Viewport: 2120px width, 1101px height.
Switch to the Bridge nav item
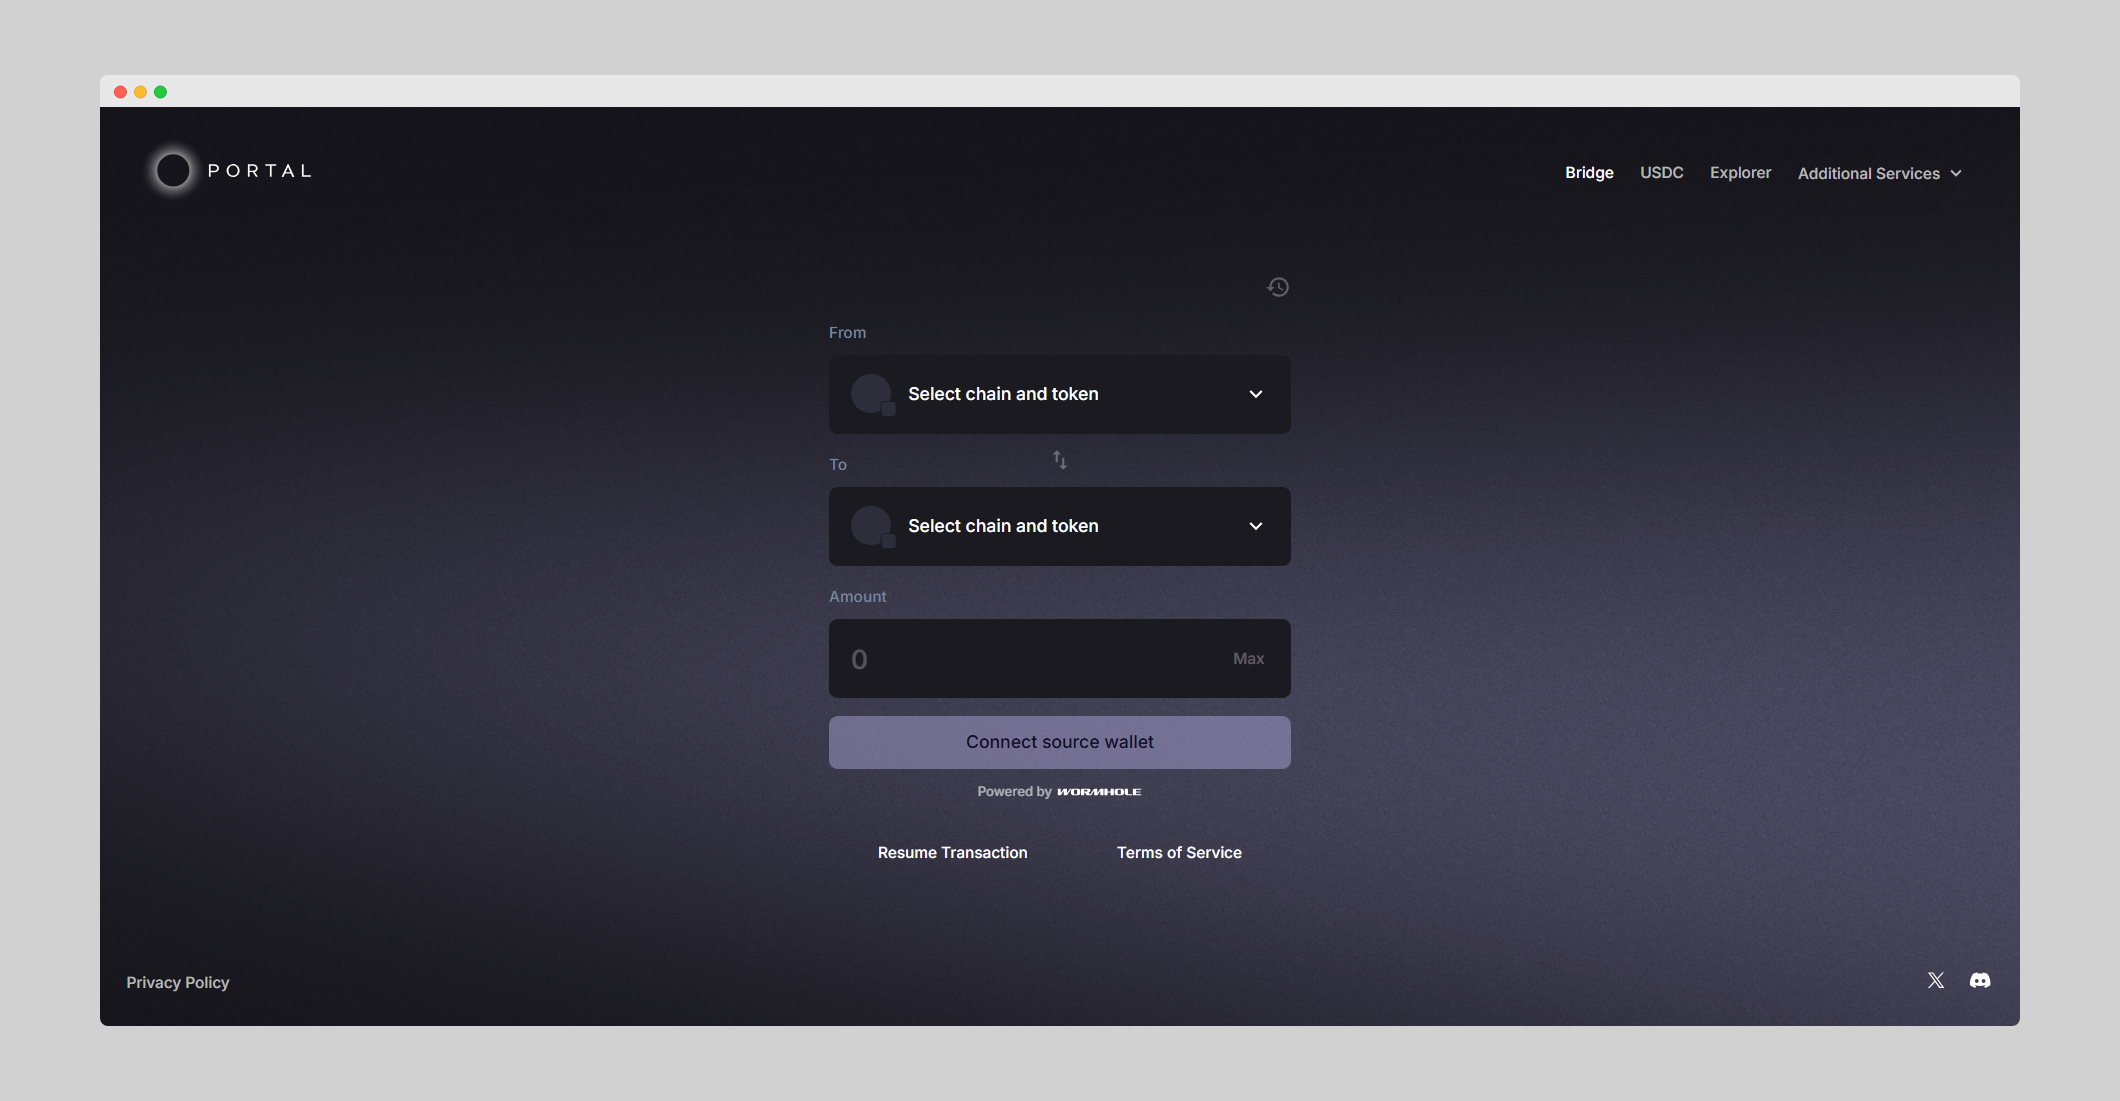pos(1589,173)
